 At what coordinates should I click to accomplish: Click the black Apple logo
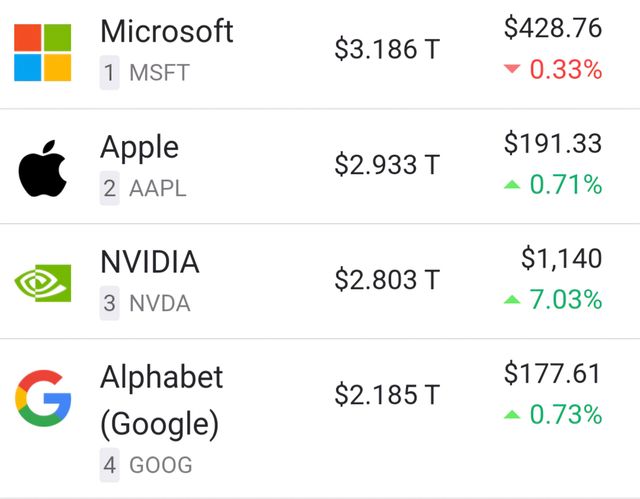point(43,169)
